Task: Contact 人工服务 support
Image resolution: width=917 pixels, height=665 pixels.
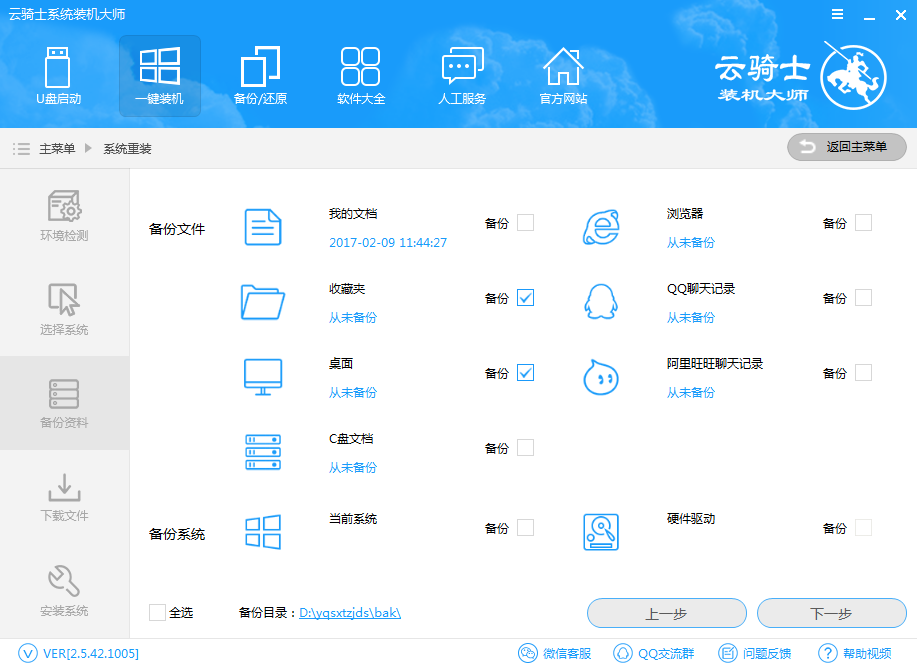Action: point(462,76)
